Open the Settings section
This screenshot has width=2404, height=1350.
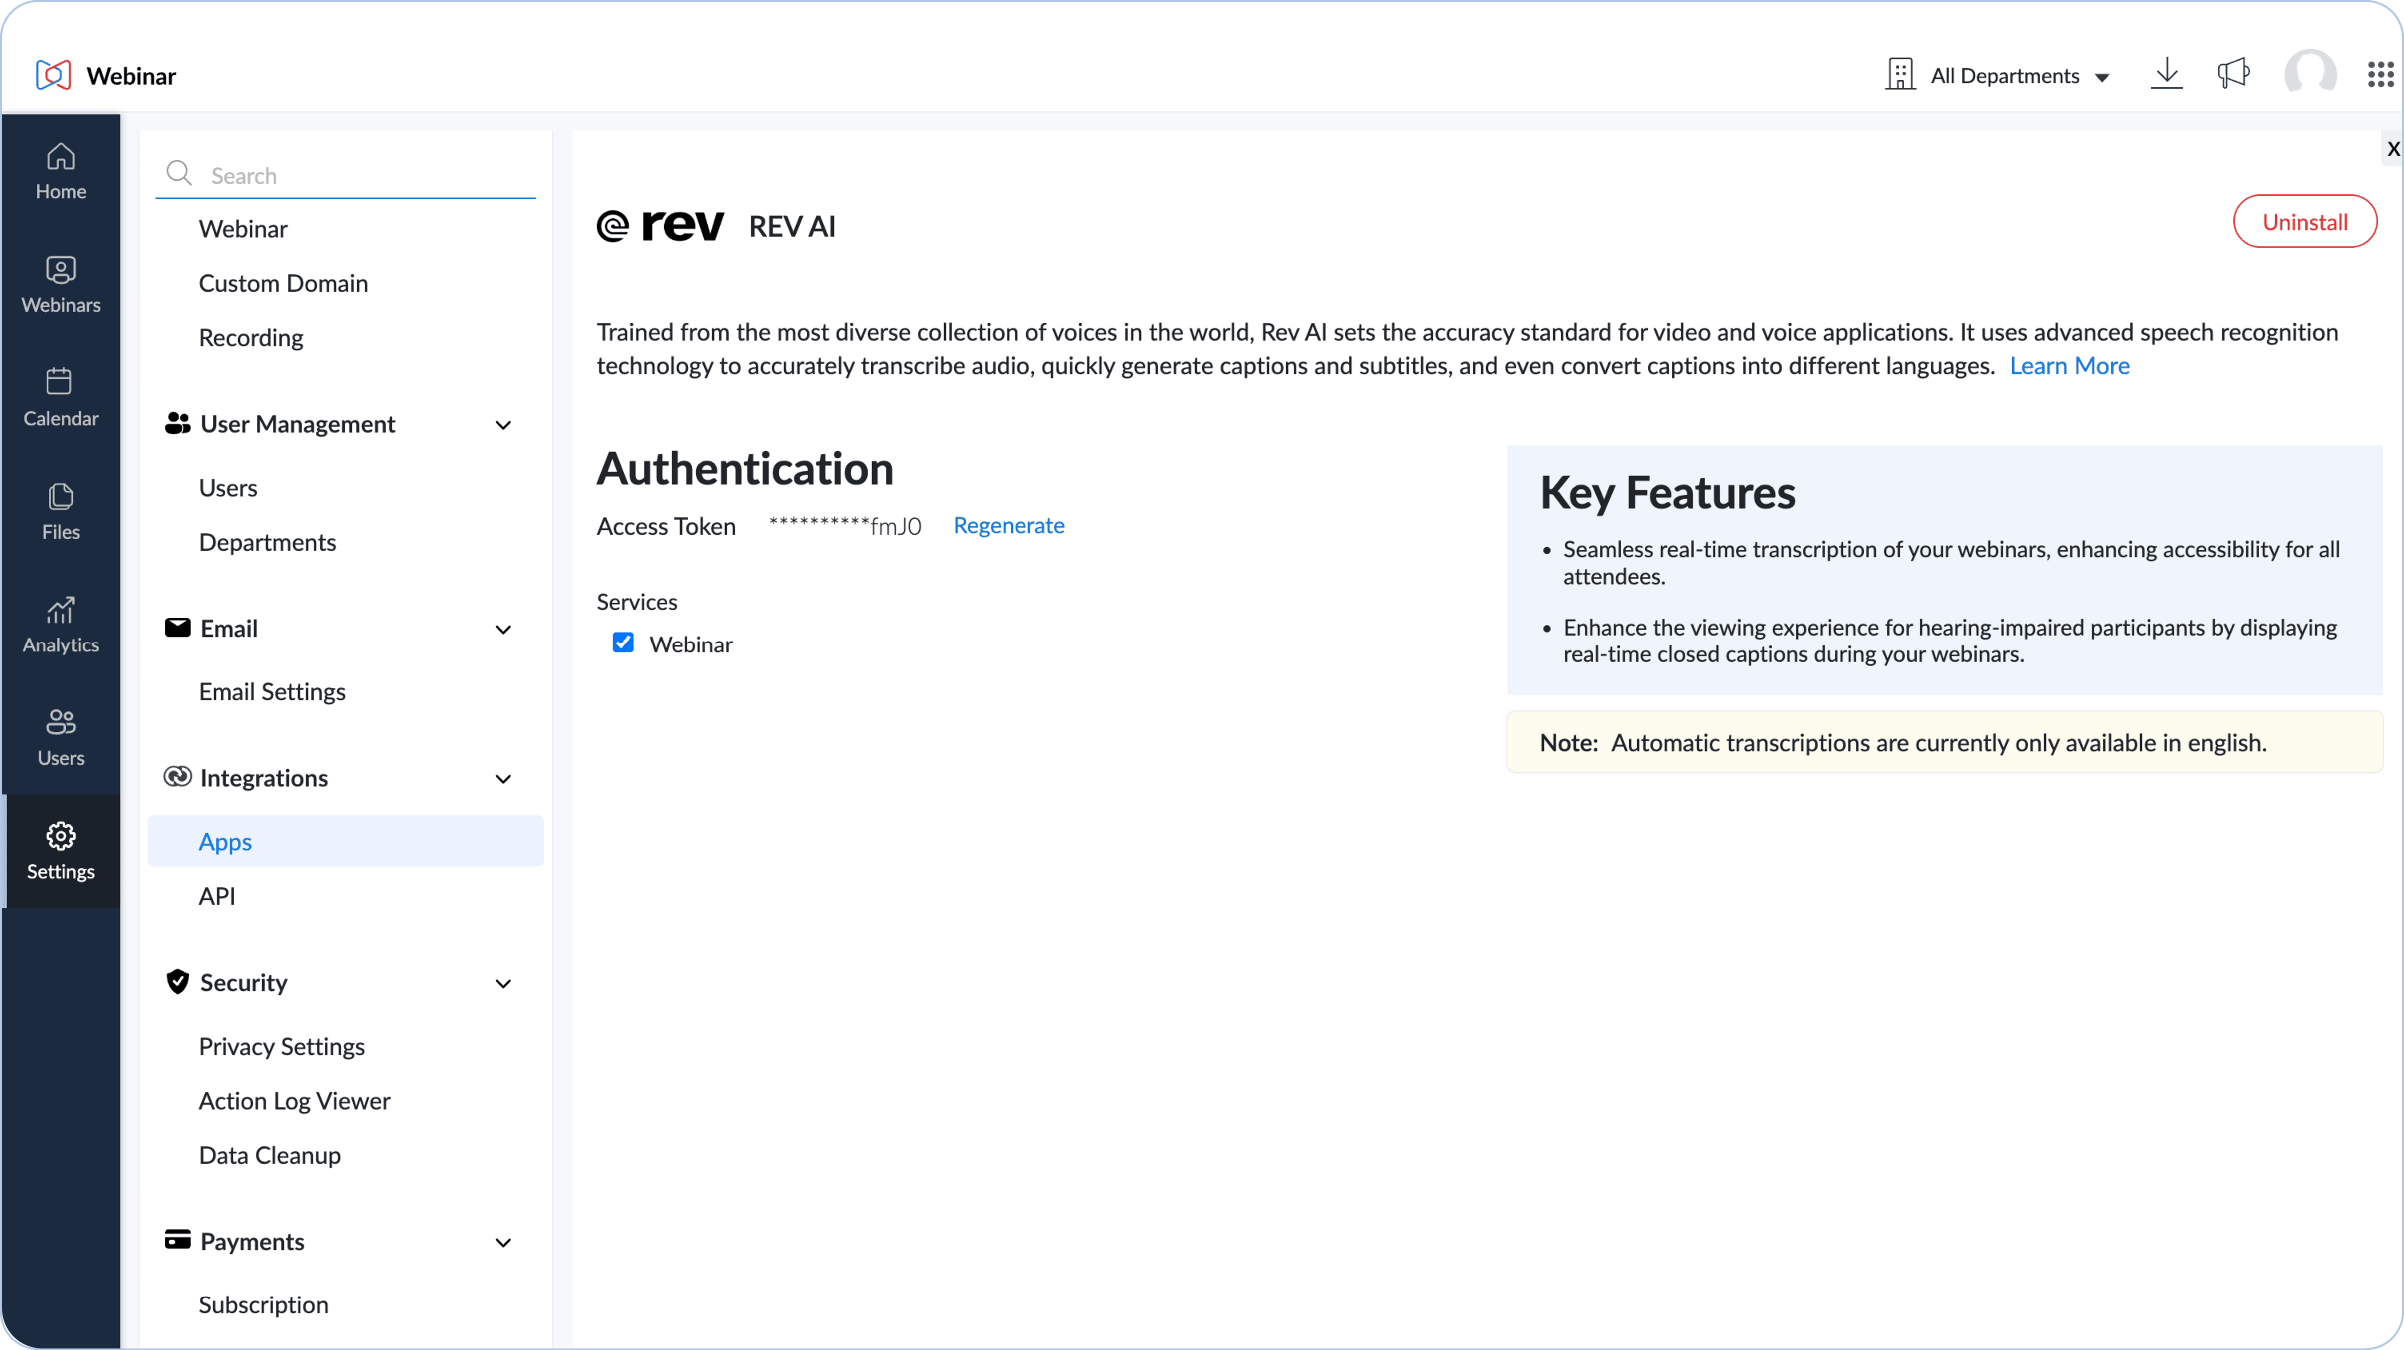[60, 850]
